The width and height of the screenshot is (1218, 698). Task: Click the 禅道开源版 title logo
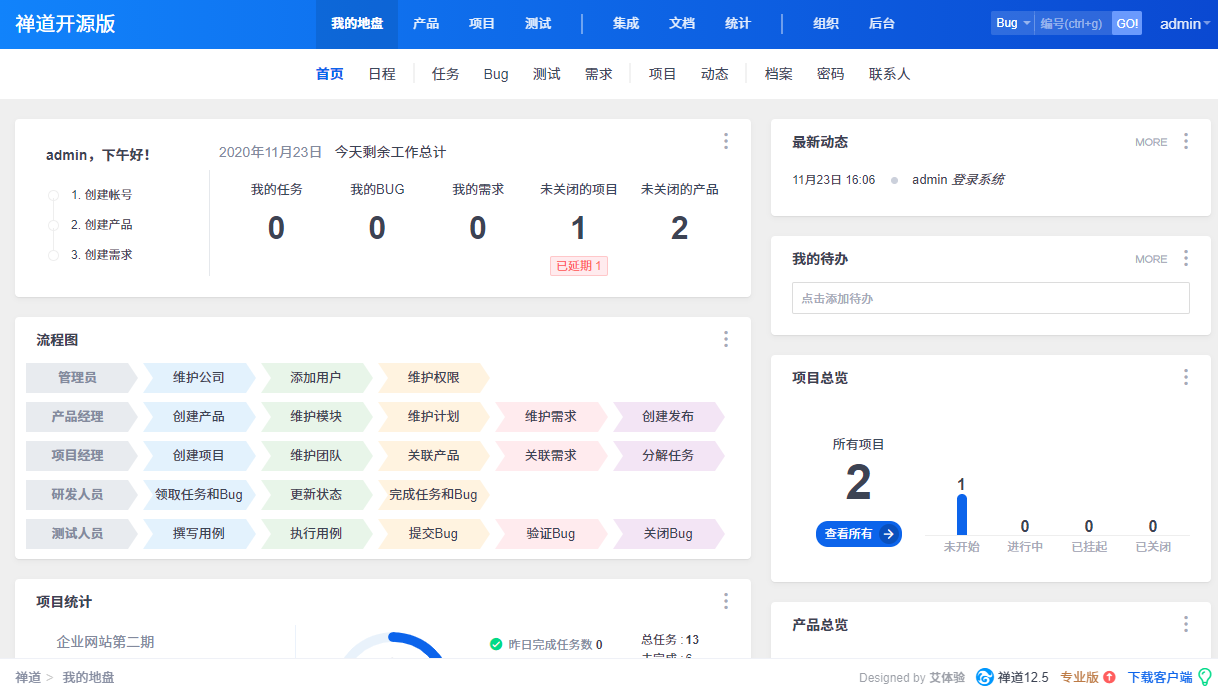point(65,24)
